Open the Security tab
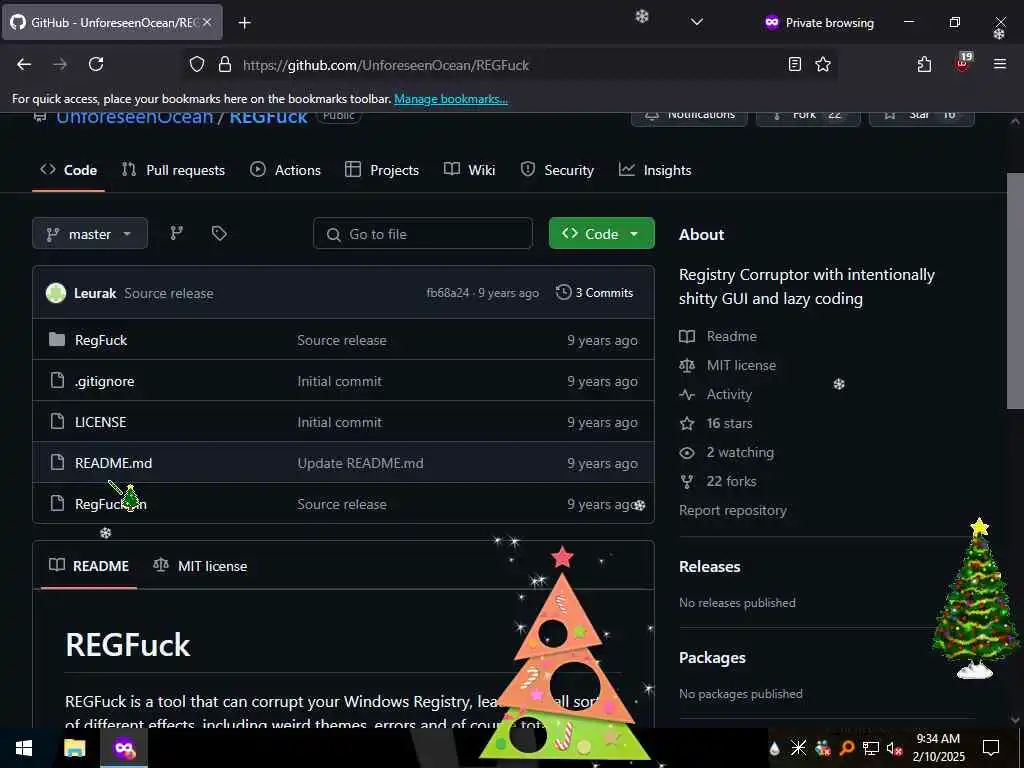The image size is (1024, 768). 557,170
